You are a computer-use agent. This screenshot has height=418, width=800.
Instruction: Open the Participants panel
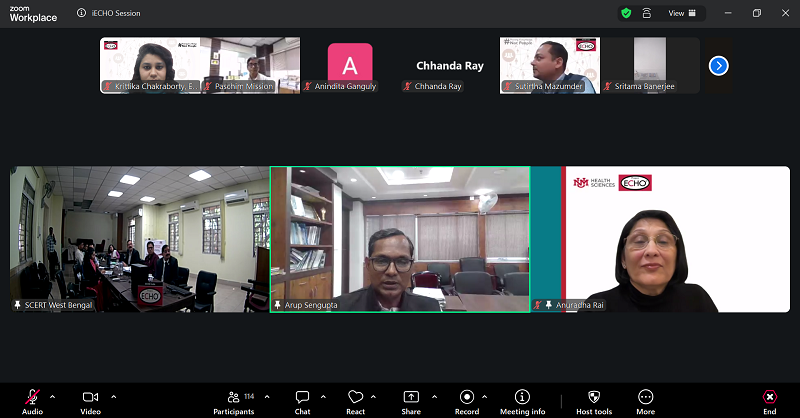234,402
